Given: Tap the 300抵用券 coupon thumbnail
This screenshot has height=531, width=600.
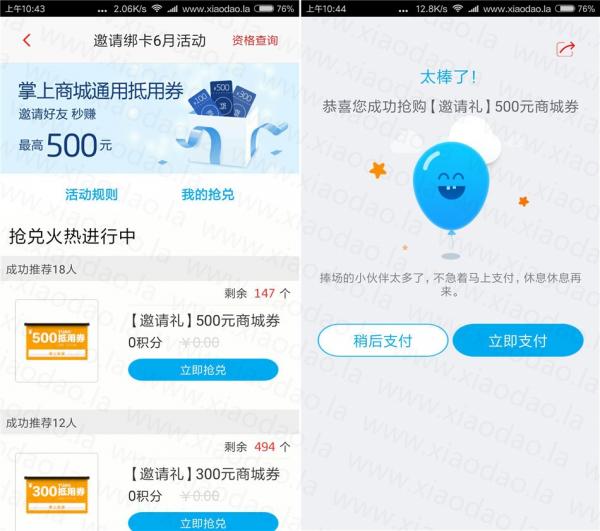Looking at the screenshot, I should [x=57, y=492].
